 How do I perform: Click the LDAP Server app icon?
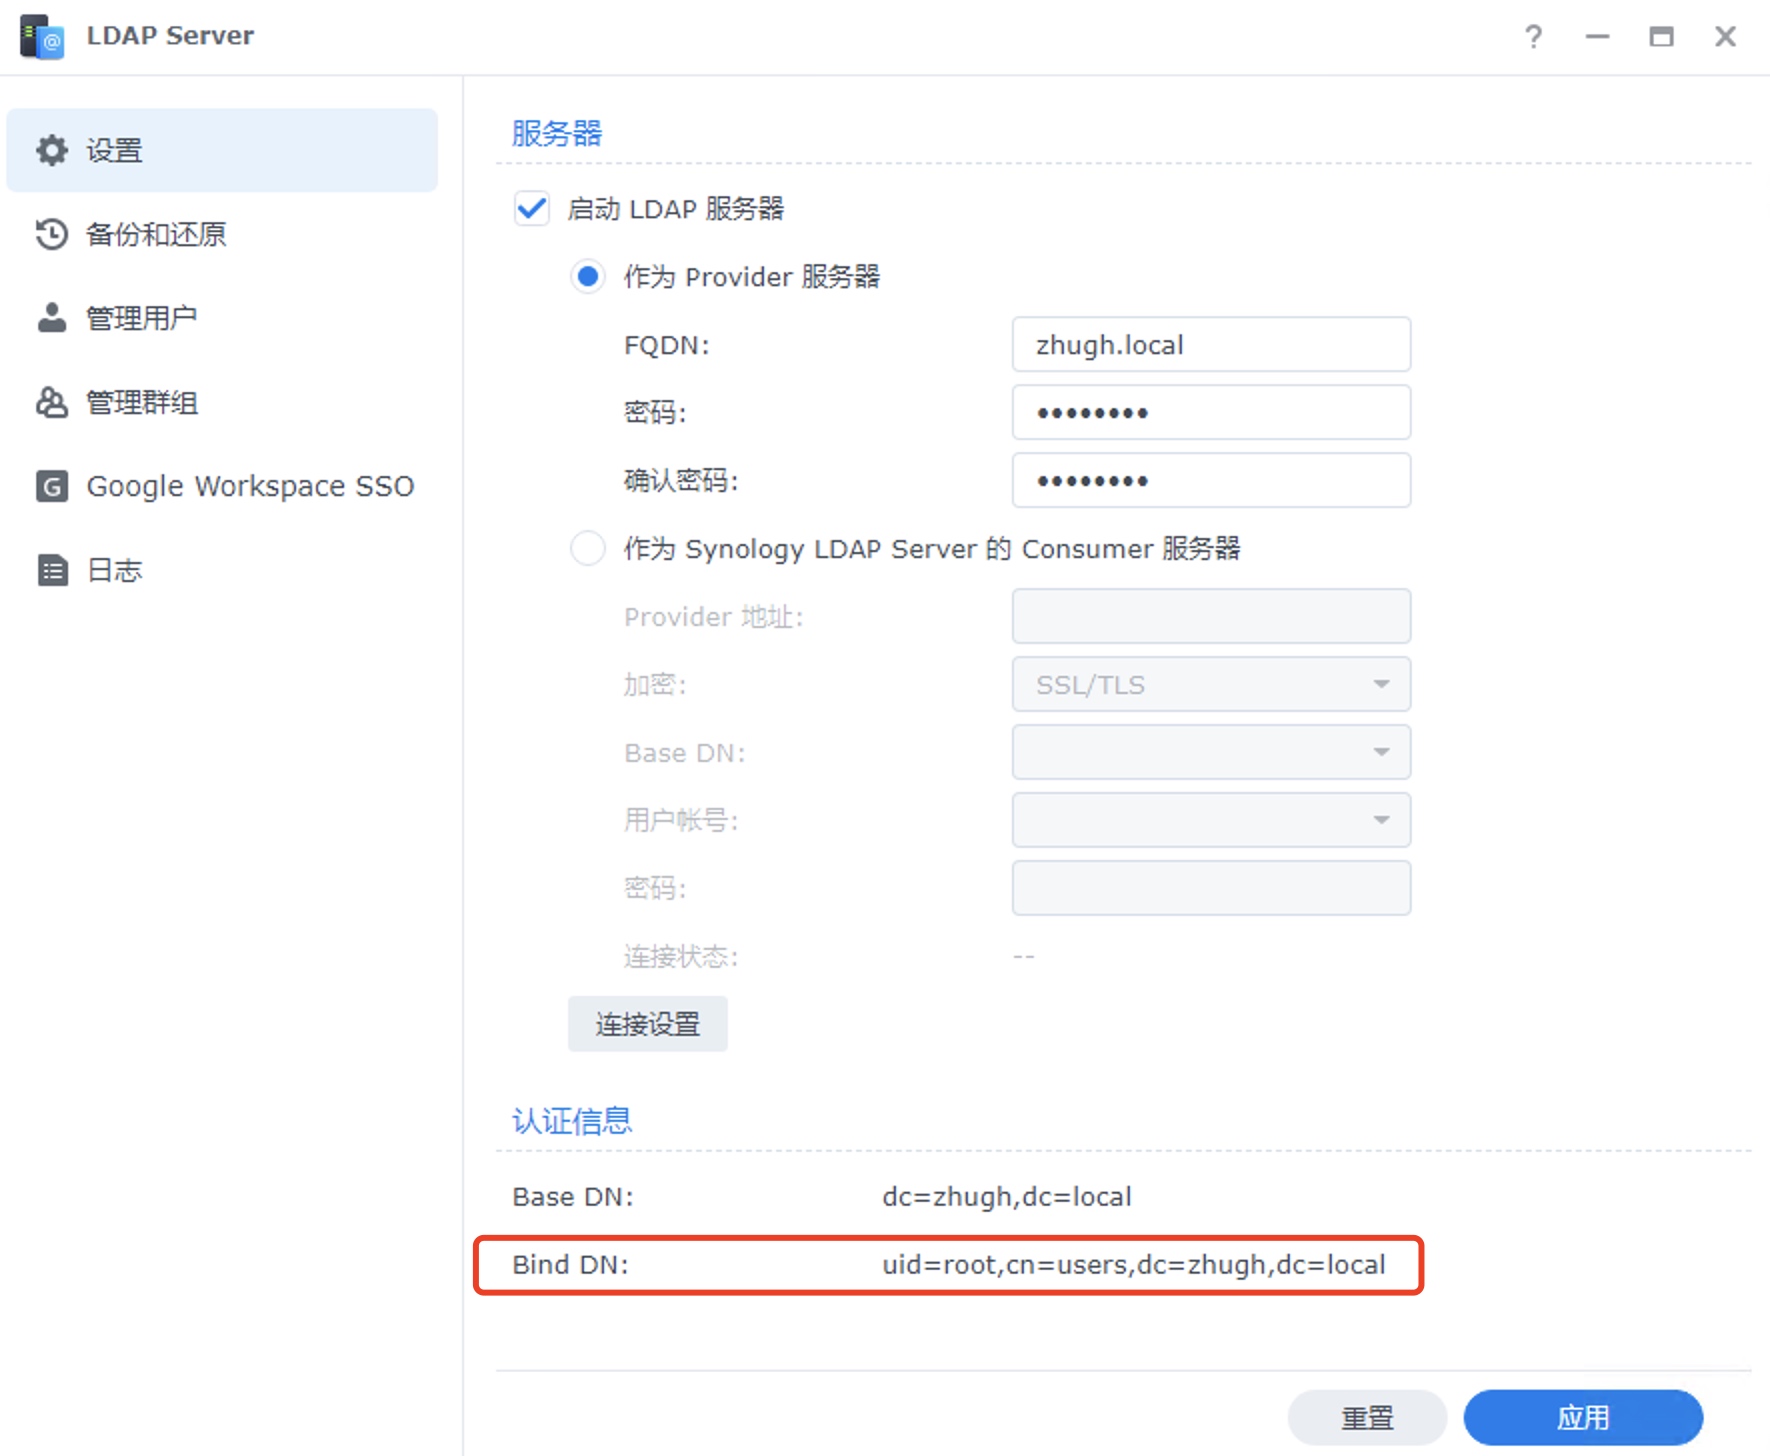pos(42,36)
